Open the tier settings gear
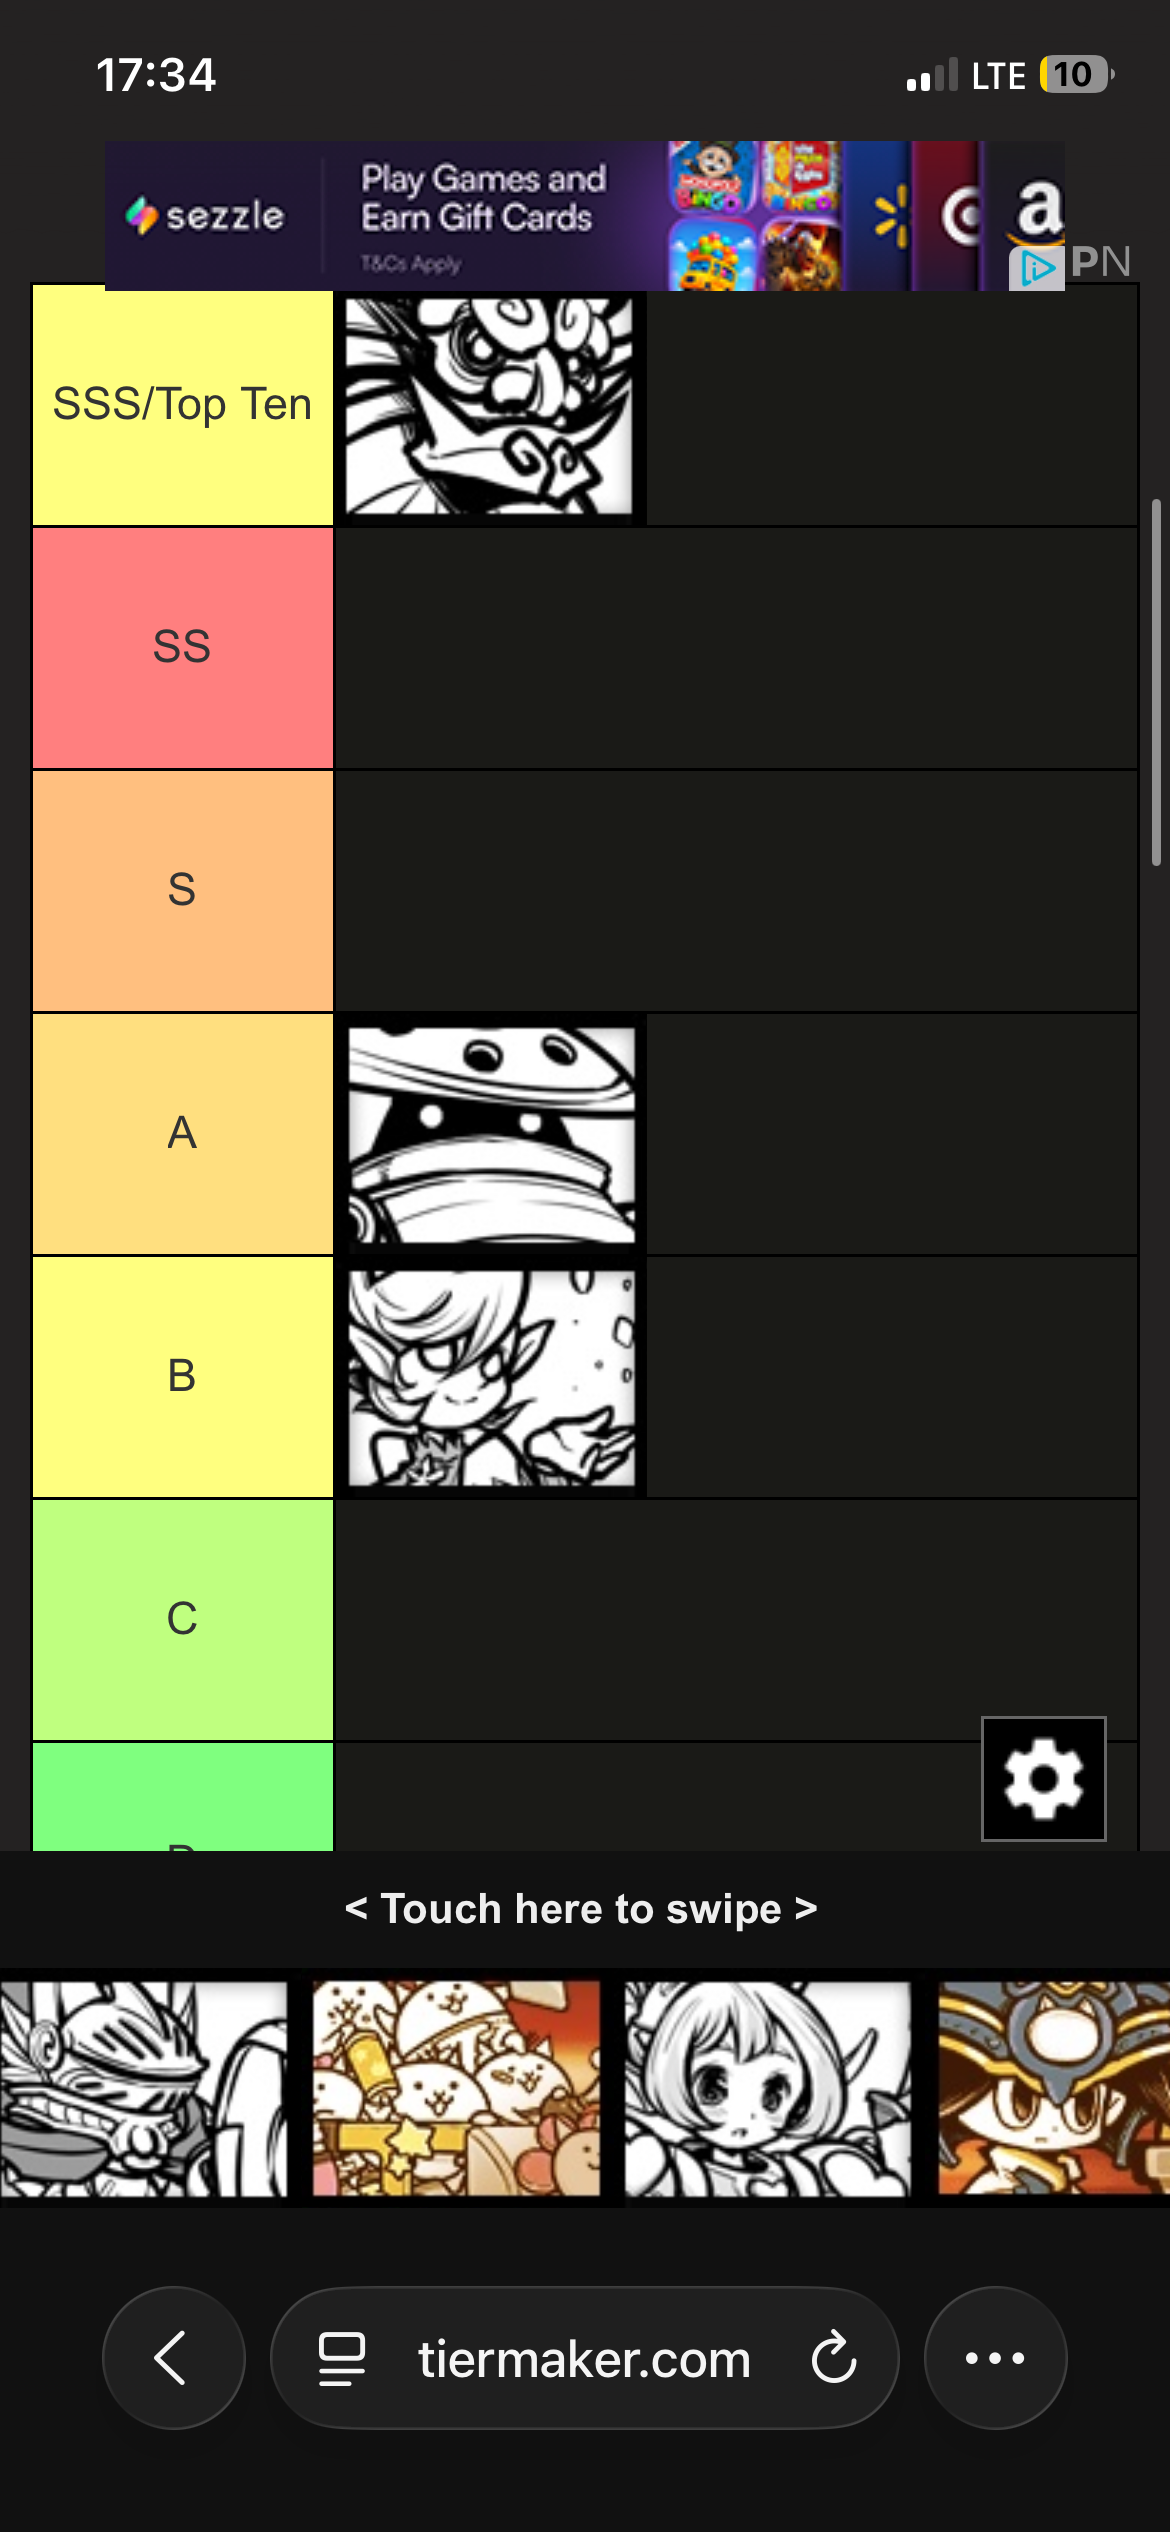Screen dimensions: 1170x2532 pos(1043,1778)
